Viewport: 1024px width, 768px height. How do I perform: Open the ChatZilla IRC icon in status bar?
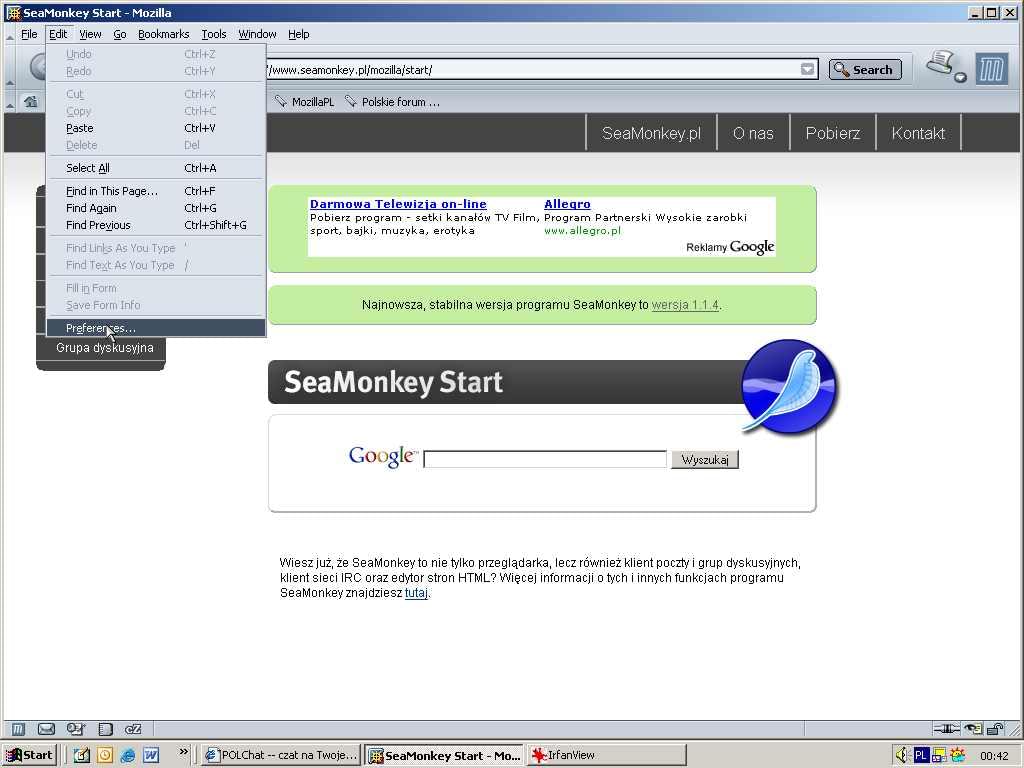pyautogui.click(x=133, y=729)
